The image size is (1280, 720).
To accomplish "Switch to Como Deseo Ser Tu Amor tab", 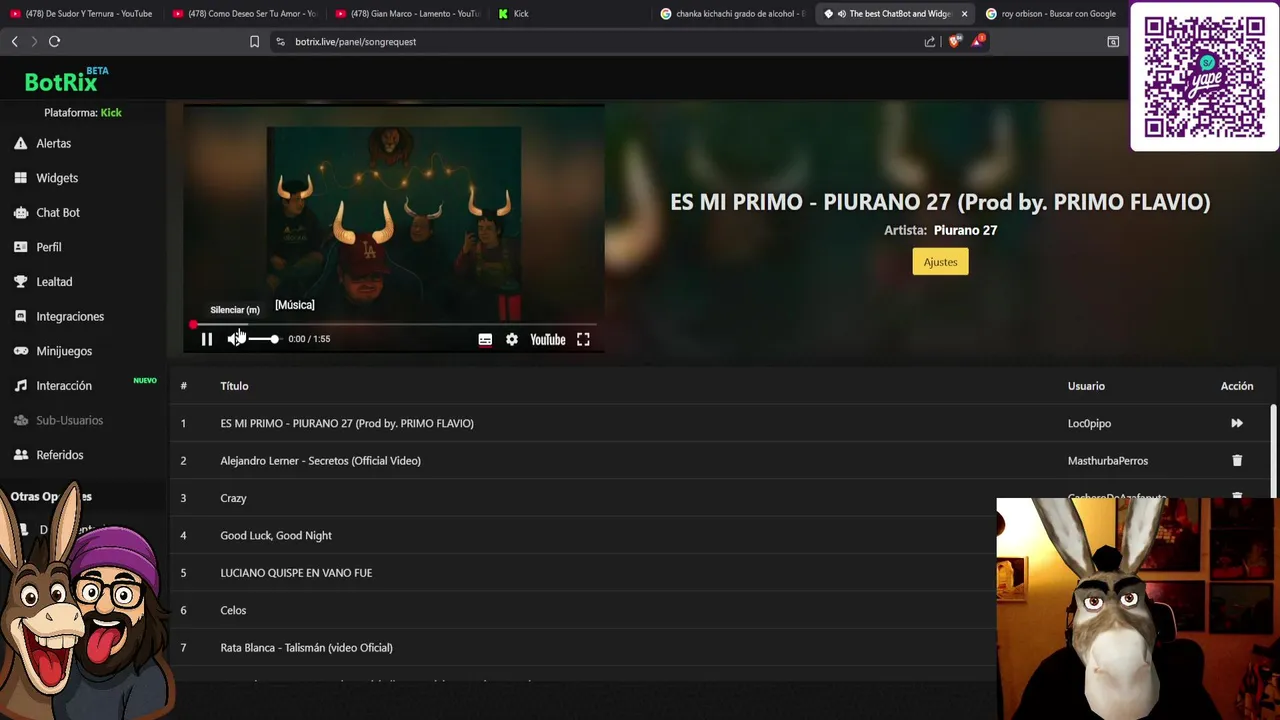I will pyautogui.click(x=245, y=14).
